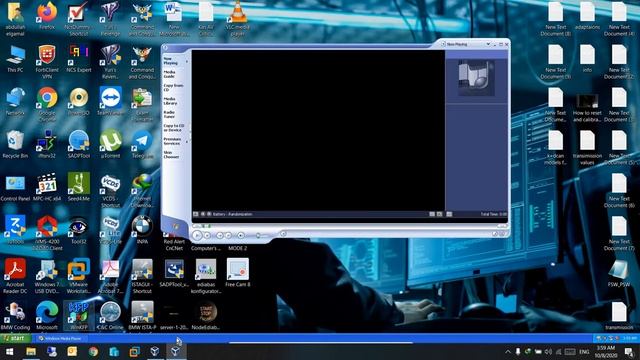Open the Now Playing tab in Media Player
Image resolution: width=640 pixels, height=360 pixels.
click(171, 61)
